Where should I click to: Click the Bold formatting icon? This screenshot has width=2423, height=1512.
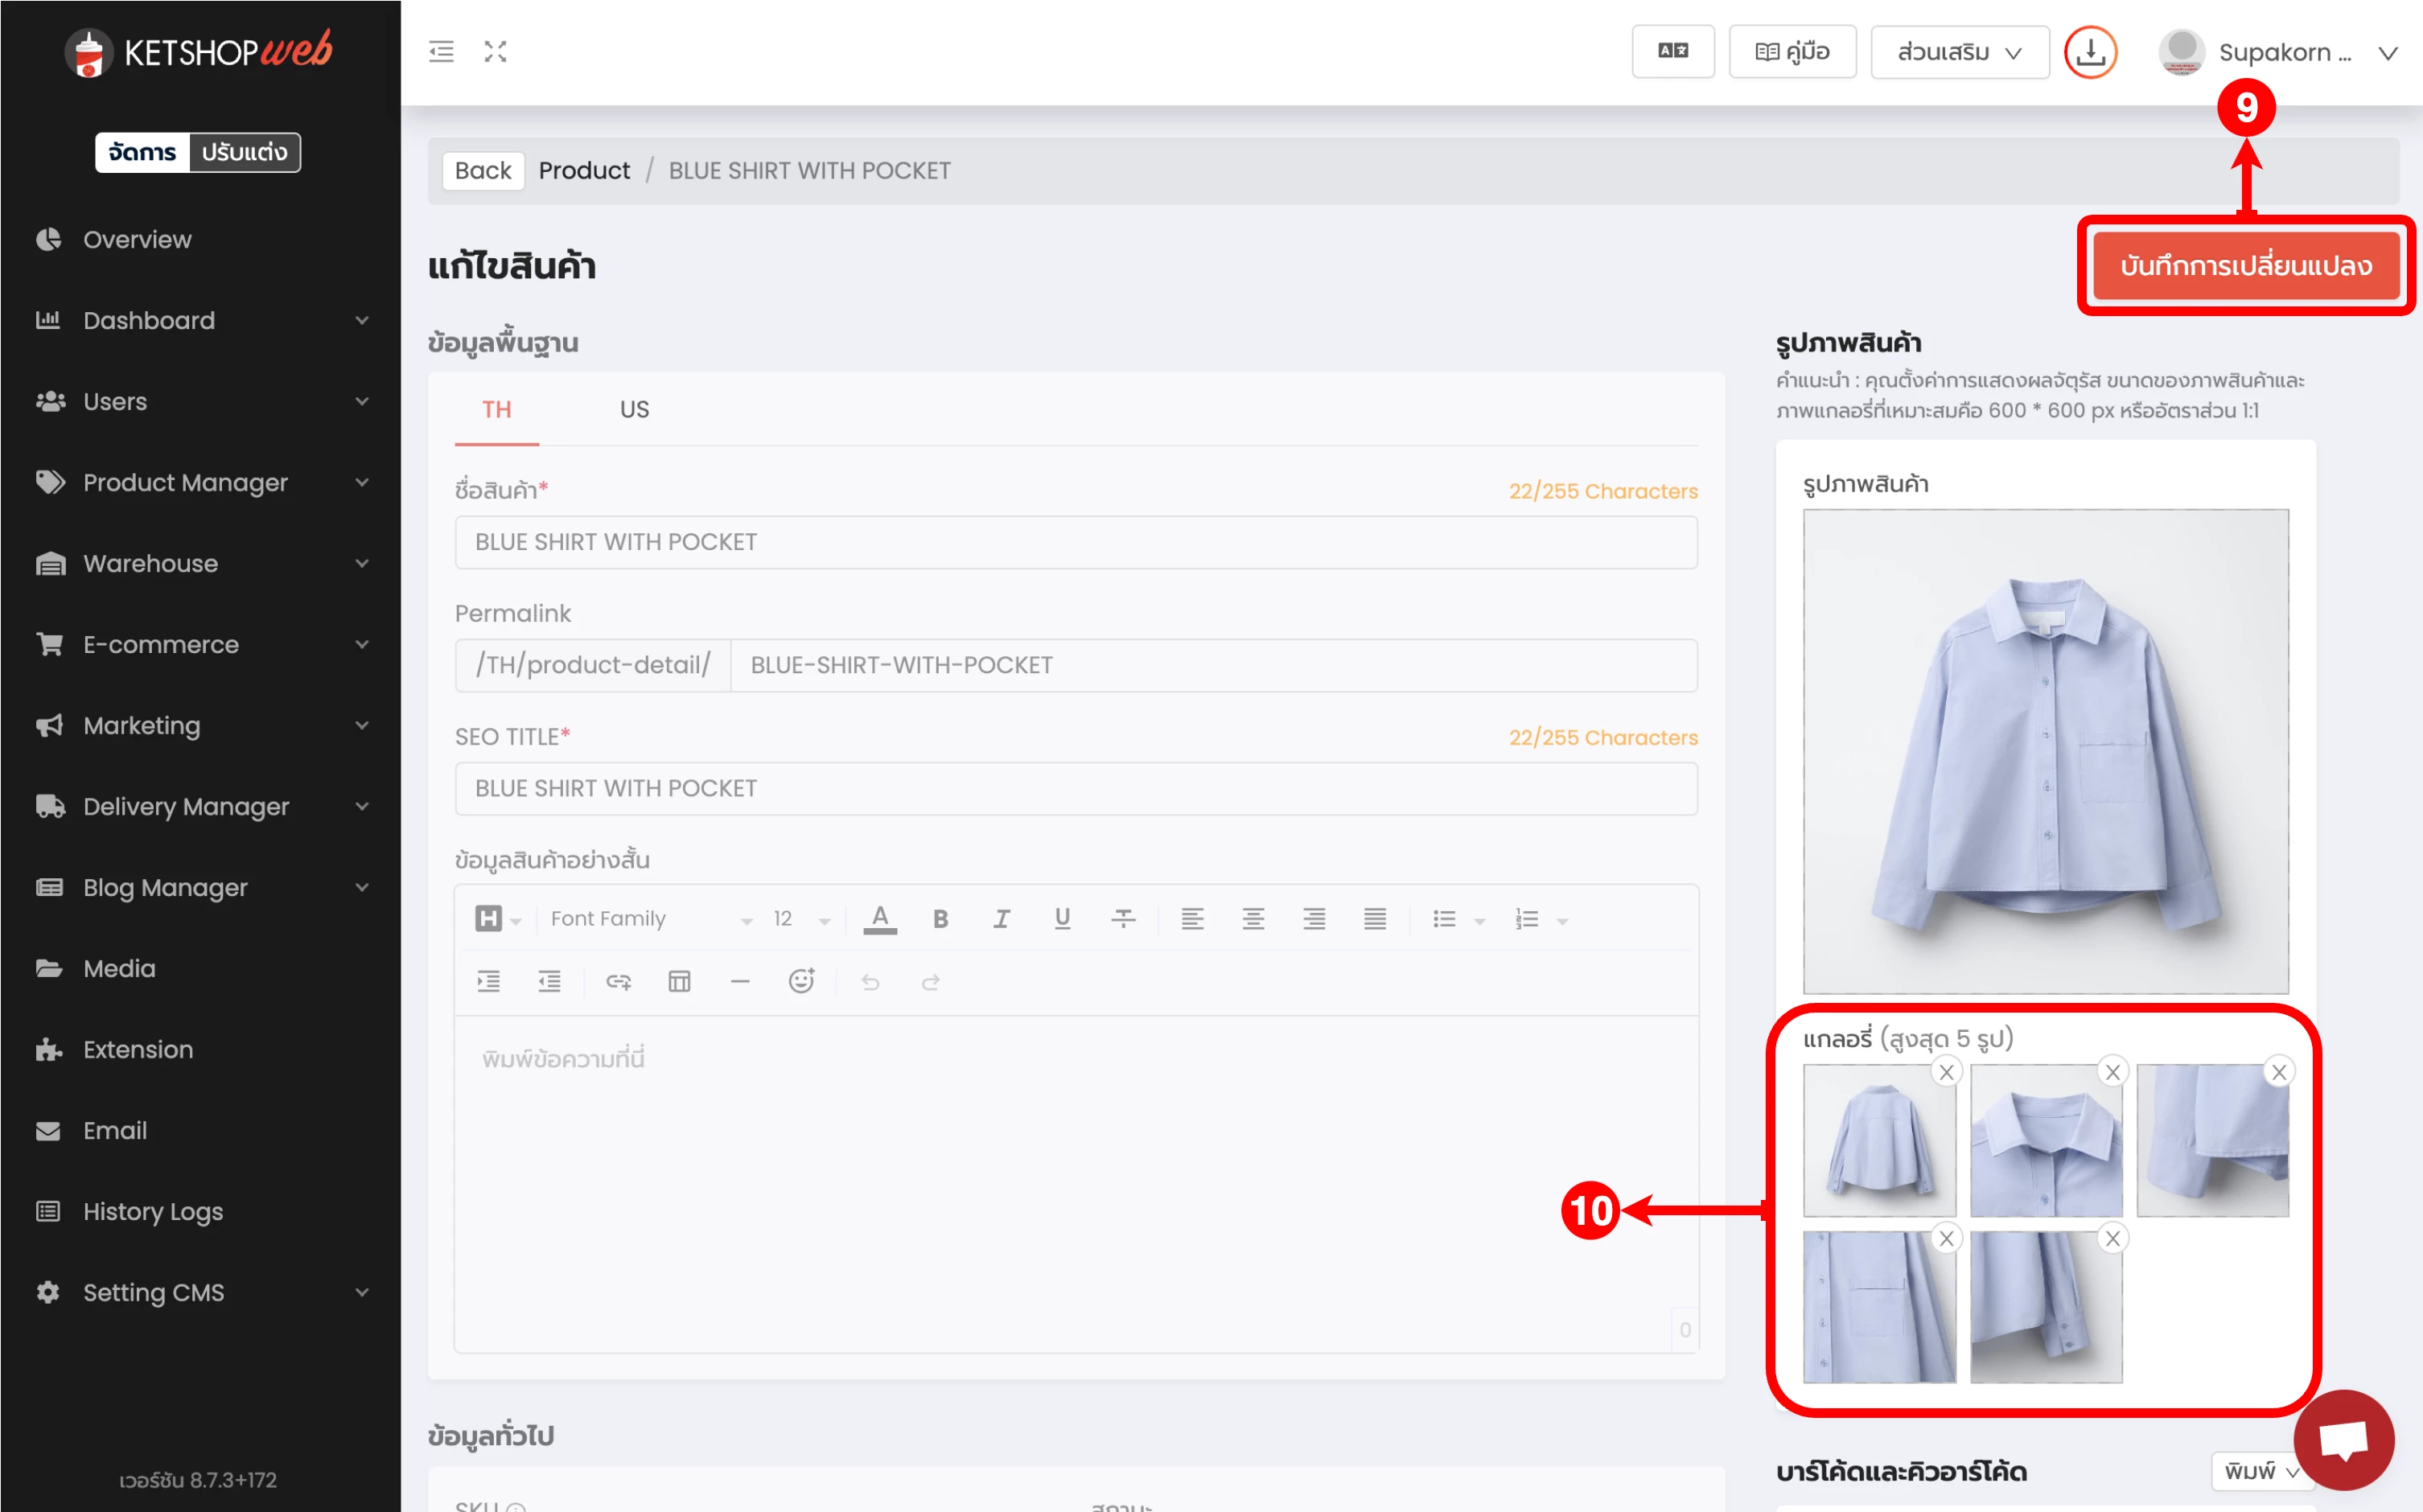[940, 919]
